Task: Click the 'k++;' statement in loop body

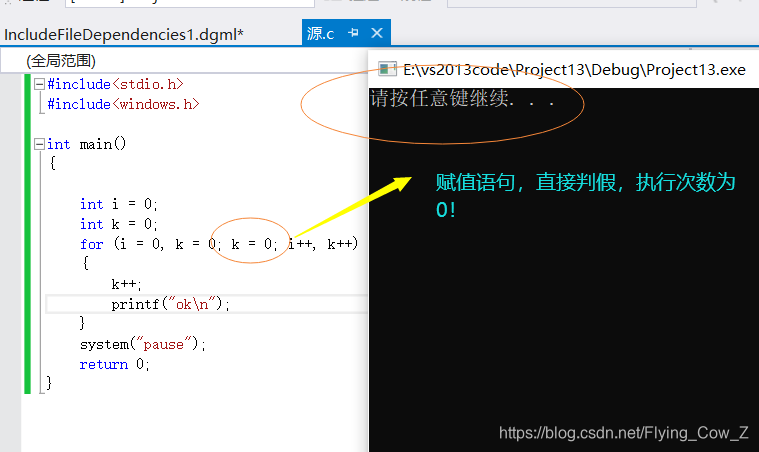Action: click(126, 284)
